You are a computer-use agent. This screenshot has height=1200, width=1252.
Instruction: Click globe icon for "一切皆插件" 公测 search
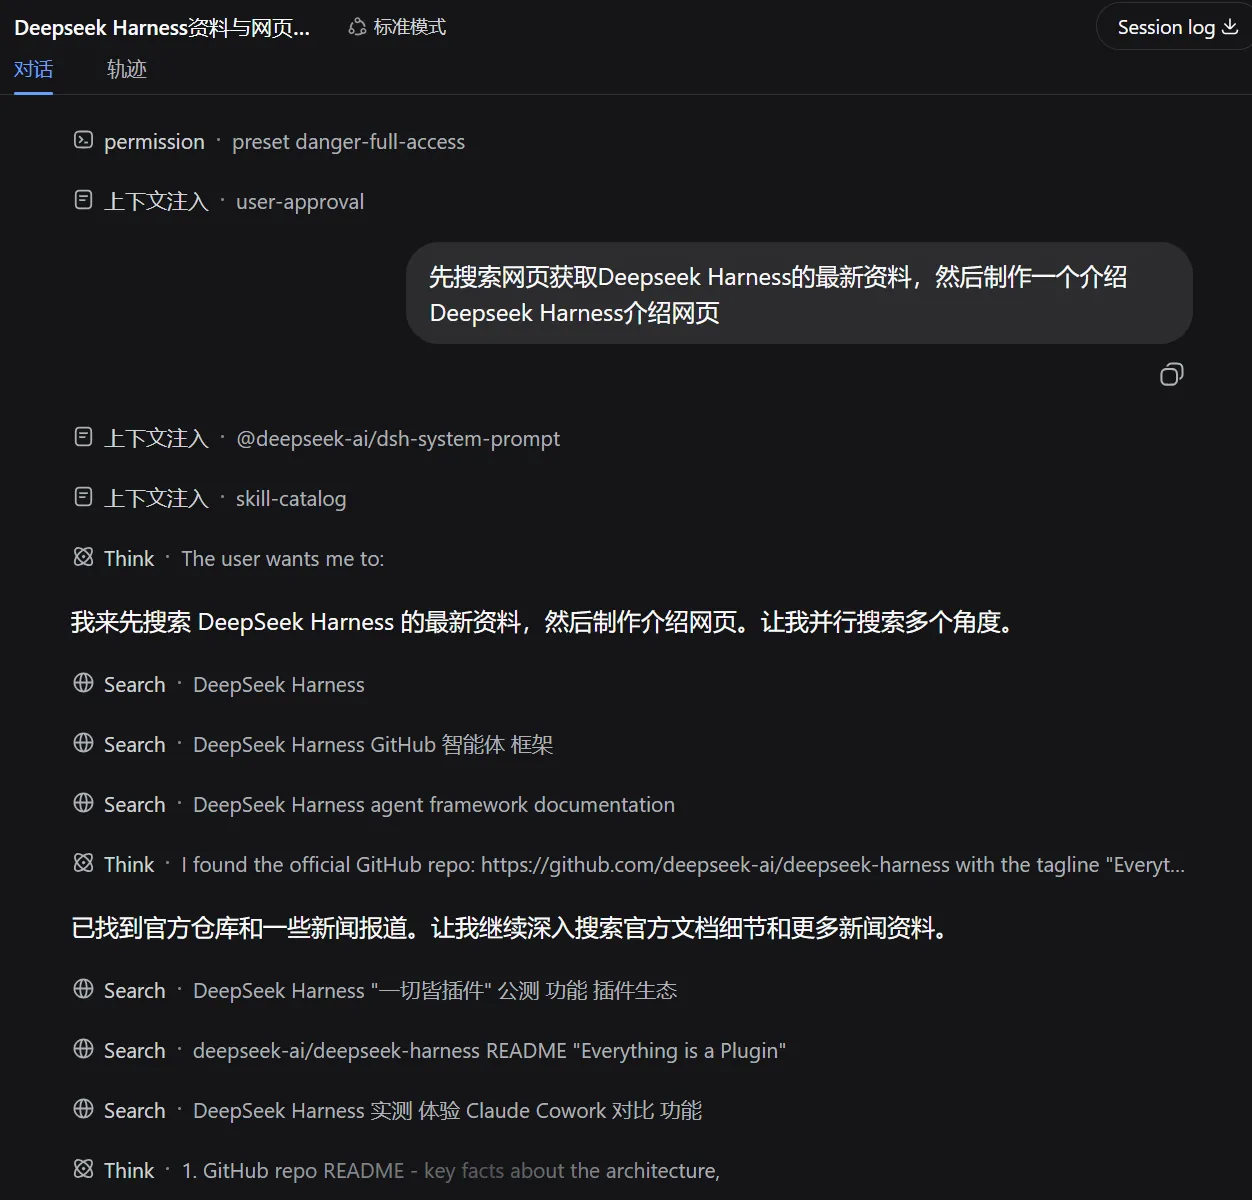click(x=84, y=989)
